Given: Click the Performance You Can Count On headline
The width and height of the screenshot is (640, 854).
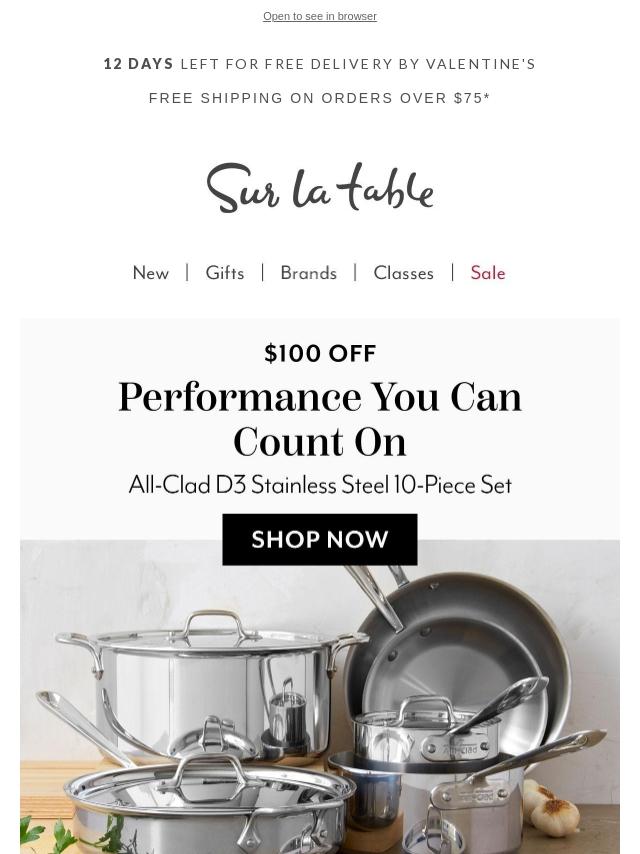Looking at the screenshot, I should coord(320,420).
